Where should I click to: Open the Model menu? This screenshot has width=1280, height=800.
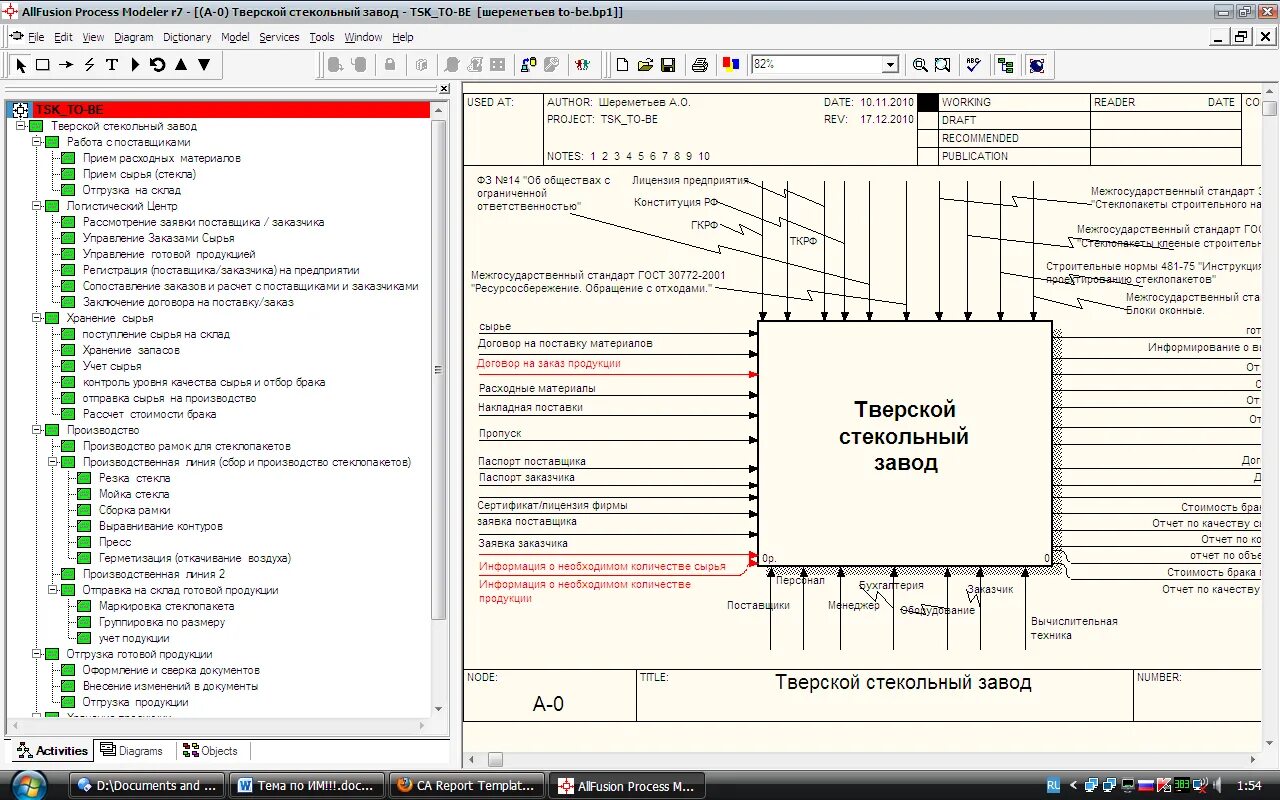235,37
